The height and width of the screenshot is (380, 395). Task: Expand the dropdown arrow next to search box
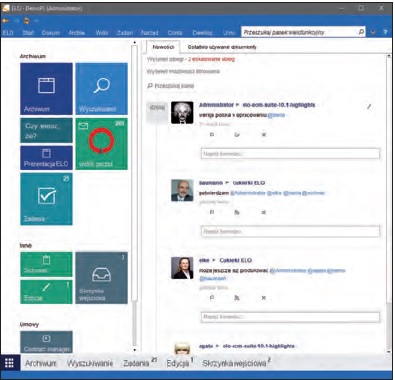click(373, 32)
